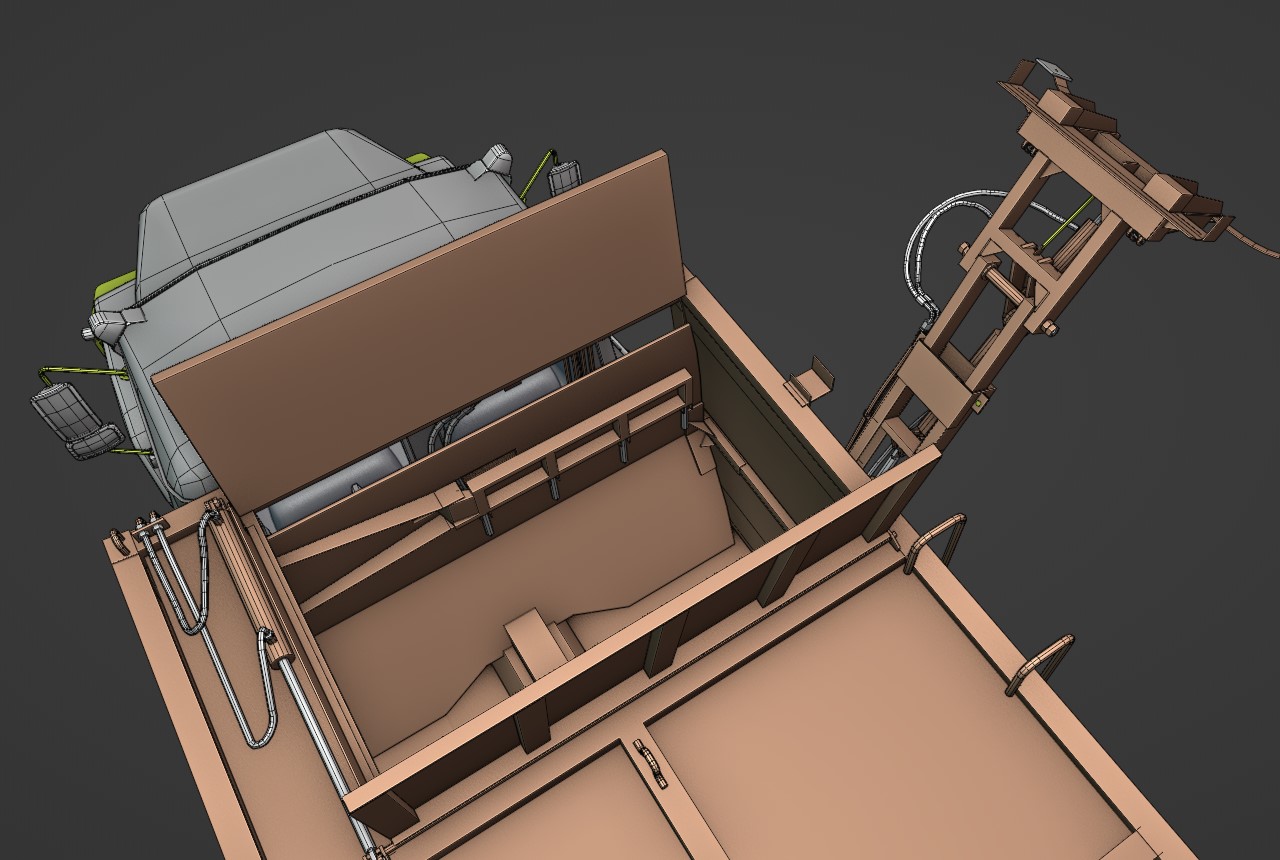Click the small door handle between roof panels
Viewport: 1280px width, 860px height.
click(650, 763)
